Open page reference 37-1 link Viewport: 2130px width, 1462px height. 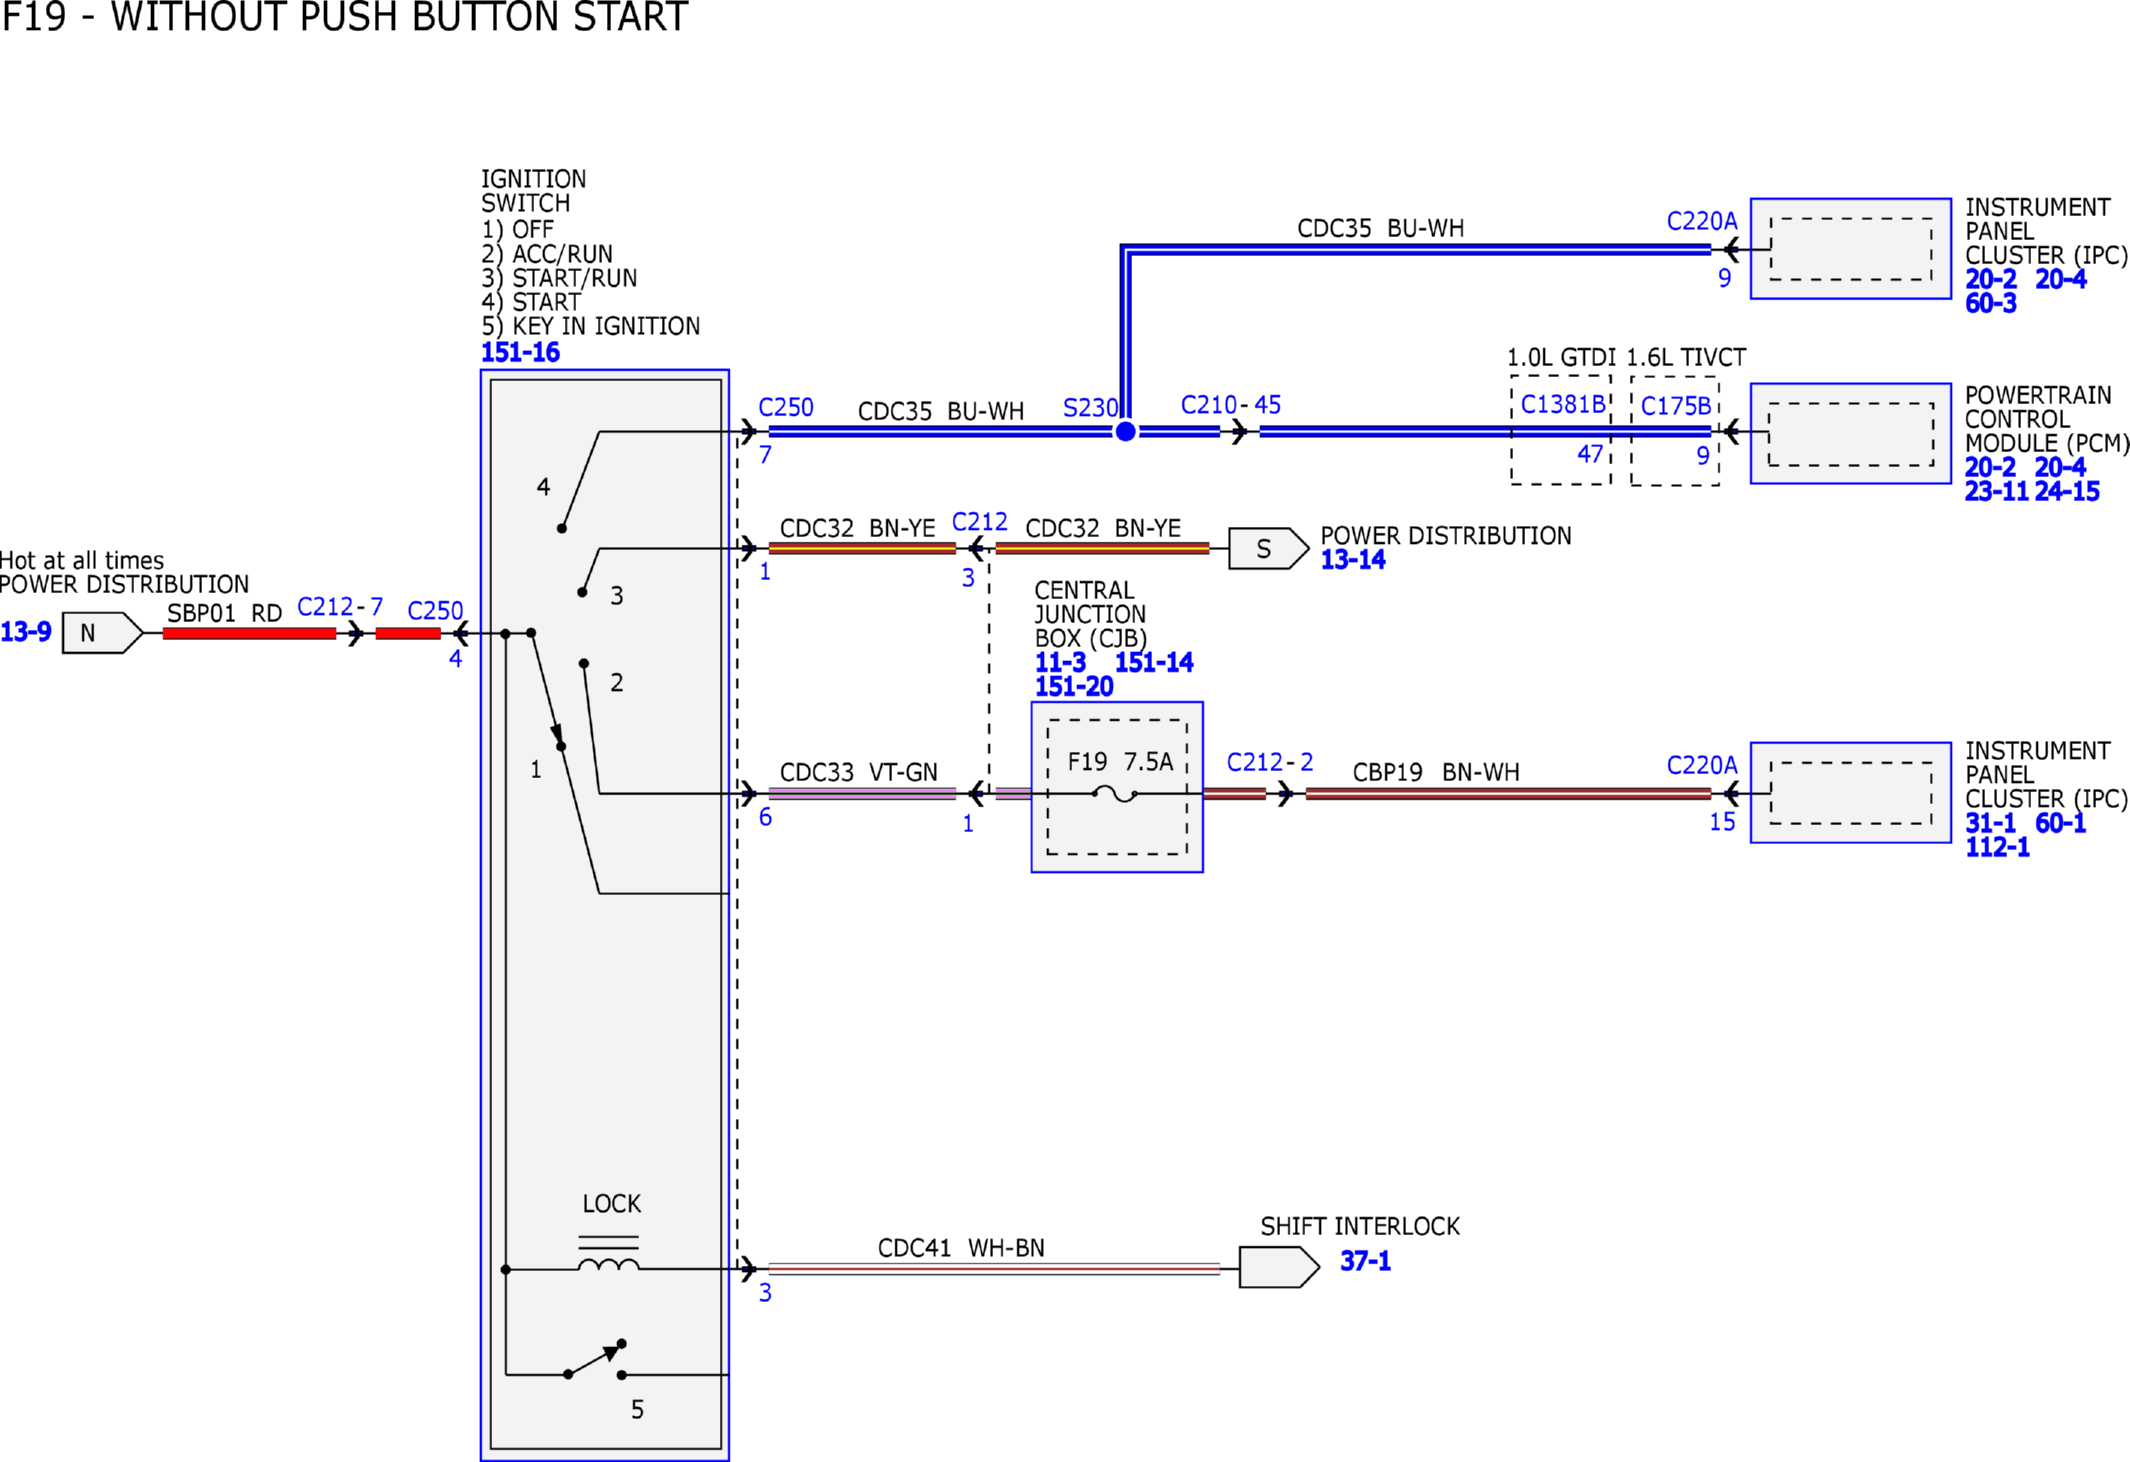pyautogui.click(x=1365, y=1261)
